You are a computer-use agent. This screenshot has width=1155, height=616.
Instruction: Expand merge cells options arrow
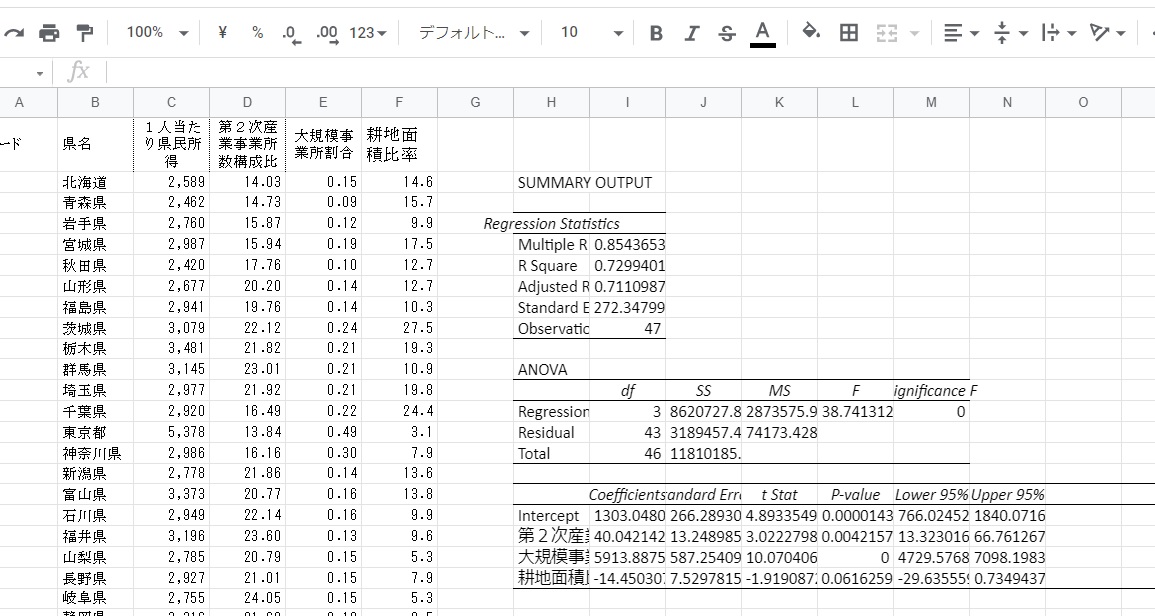pos(915,33)
